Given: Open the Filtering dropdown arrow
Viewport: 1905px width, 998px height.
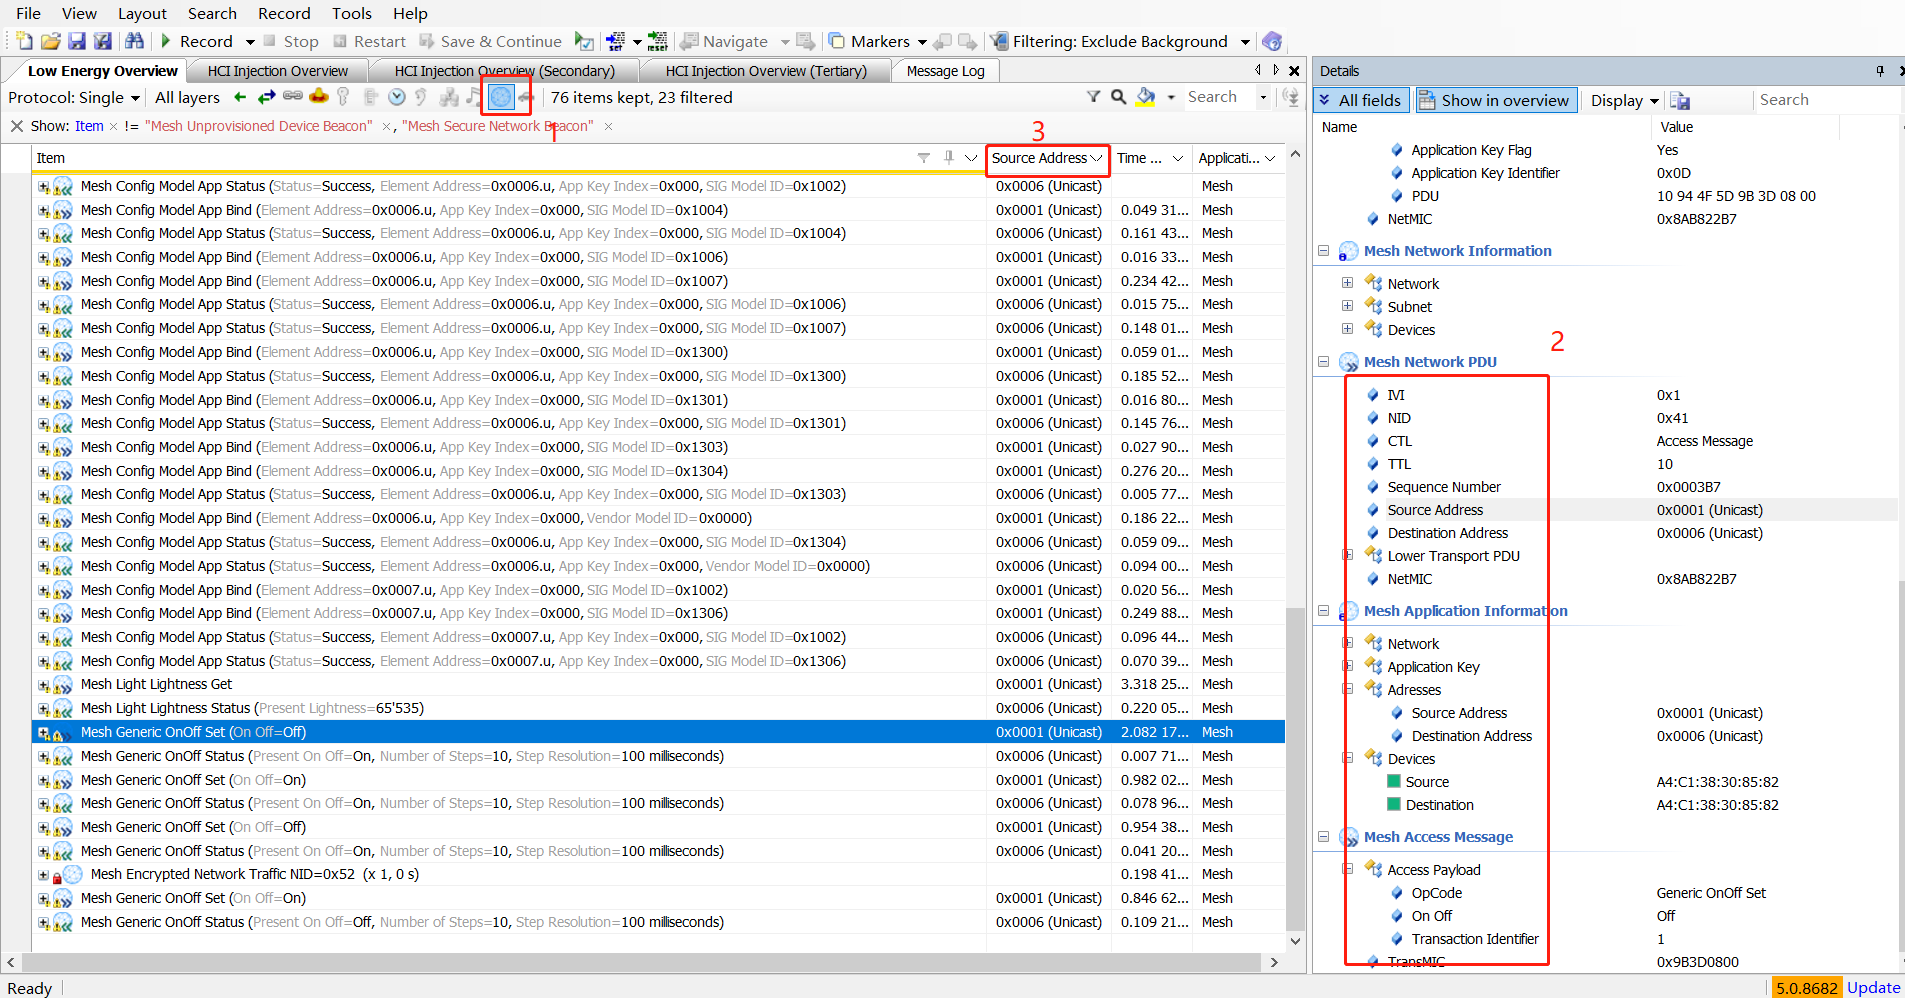Looking at the screenshot, I should pos(1245,42).
